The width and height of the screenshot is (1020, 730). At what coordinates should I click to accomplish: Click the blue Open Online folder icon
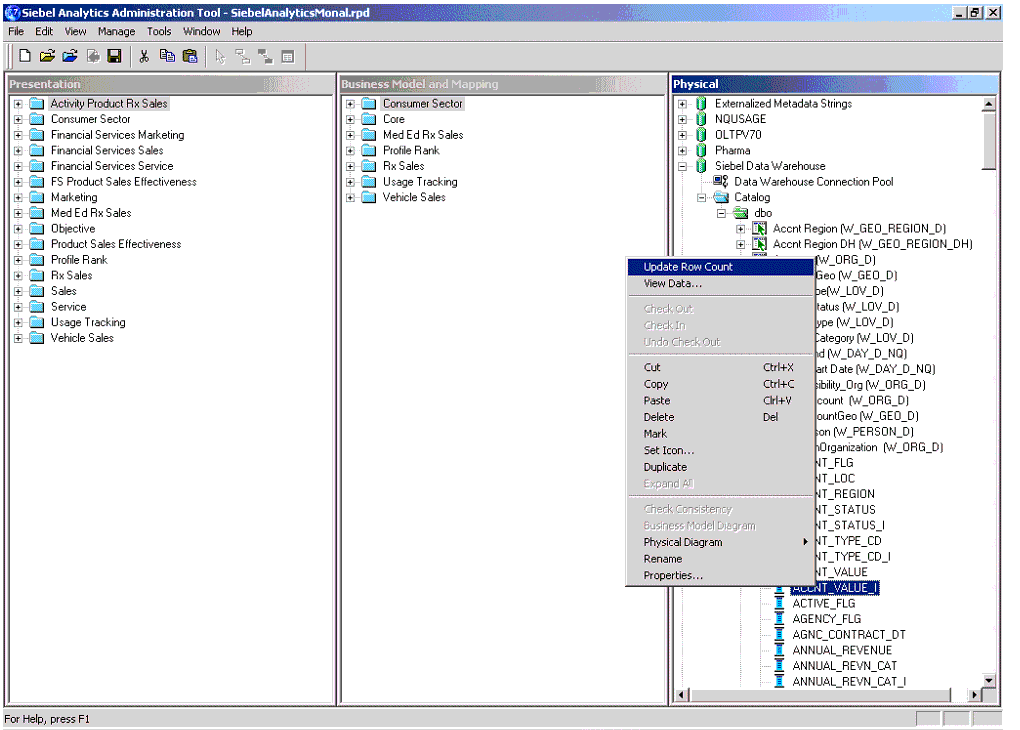pyautogui.click(x=70, y=56)
